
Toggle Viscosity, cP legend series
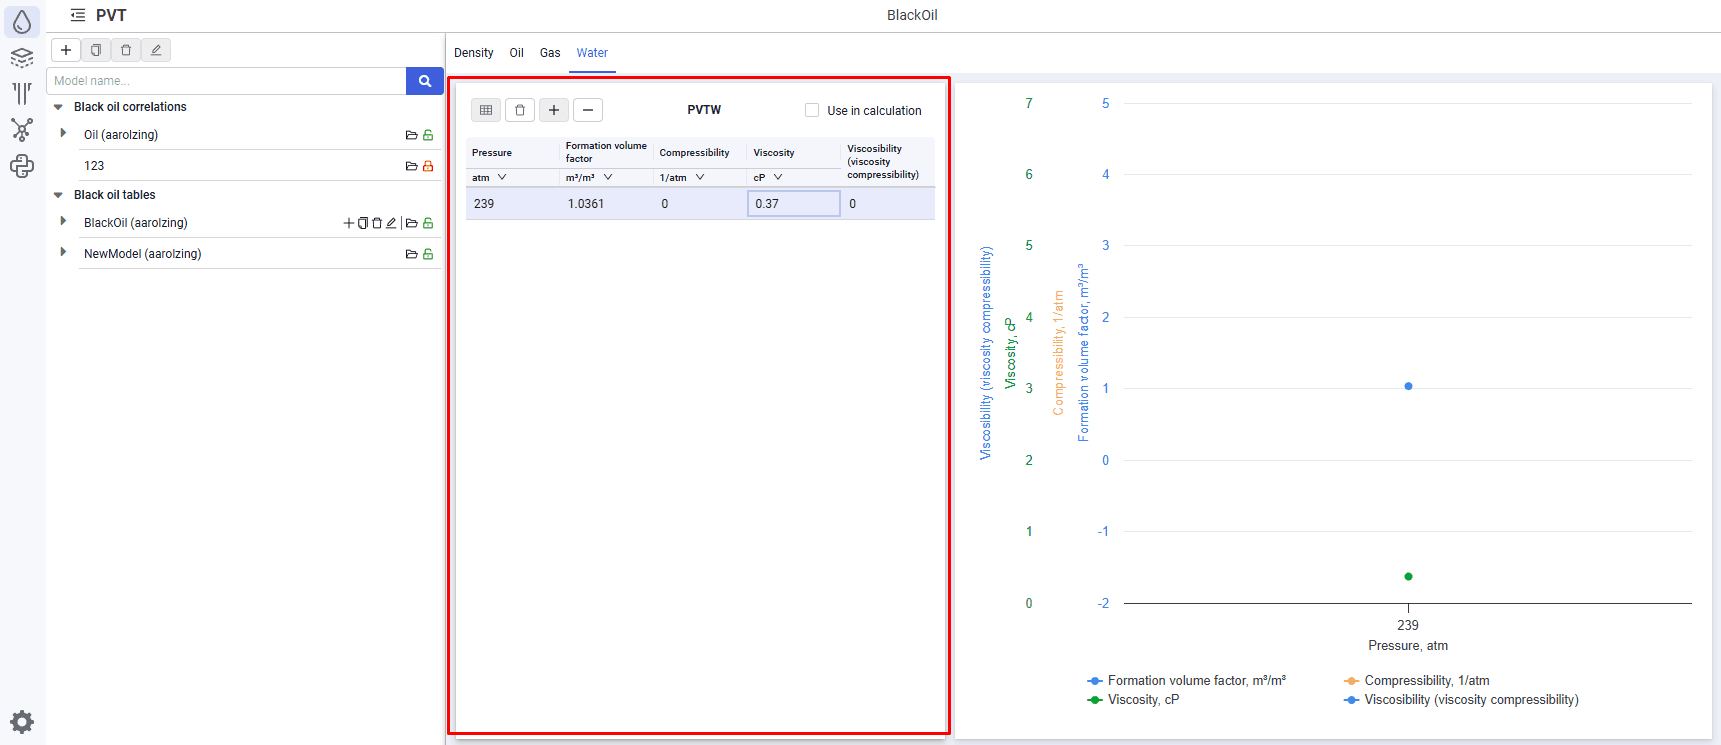1133,699
